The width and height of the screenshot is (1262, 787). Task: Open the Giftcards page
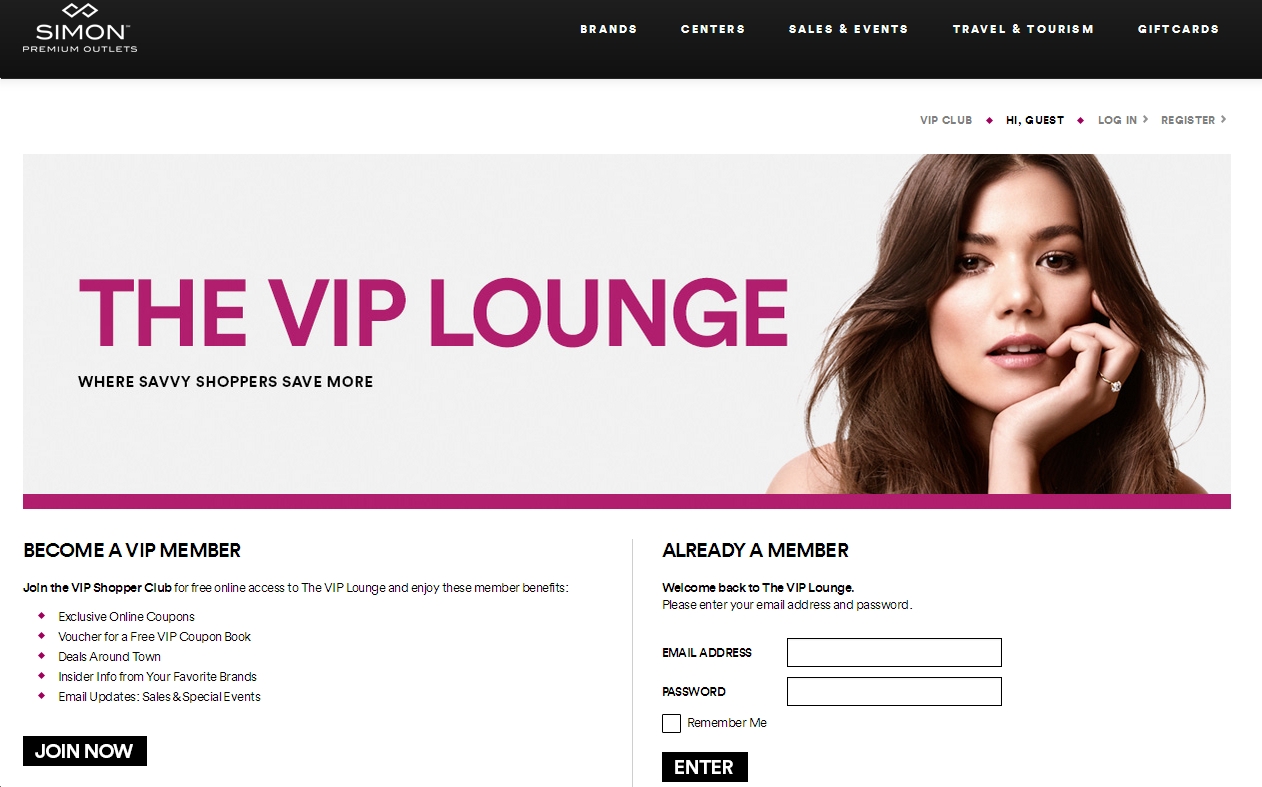tap(1178, 29)
